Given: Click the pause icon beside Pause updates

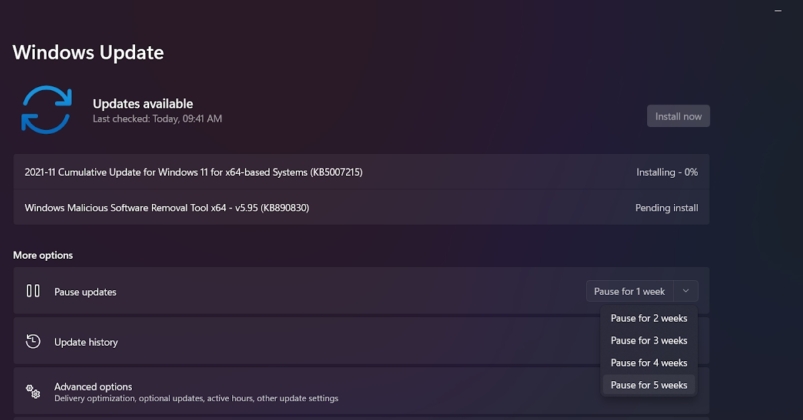Looking at the screenshot, I should coord(33,291).
